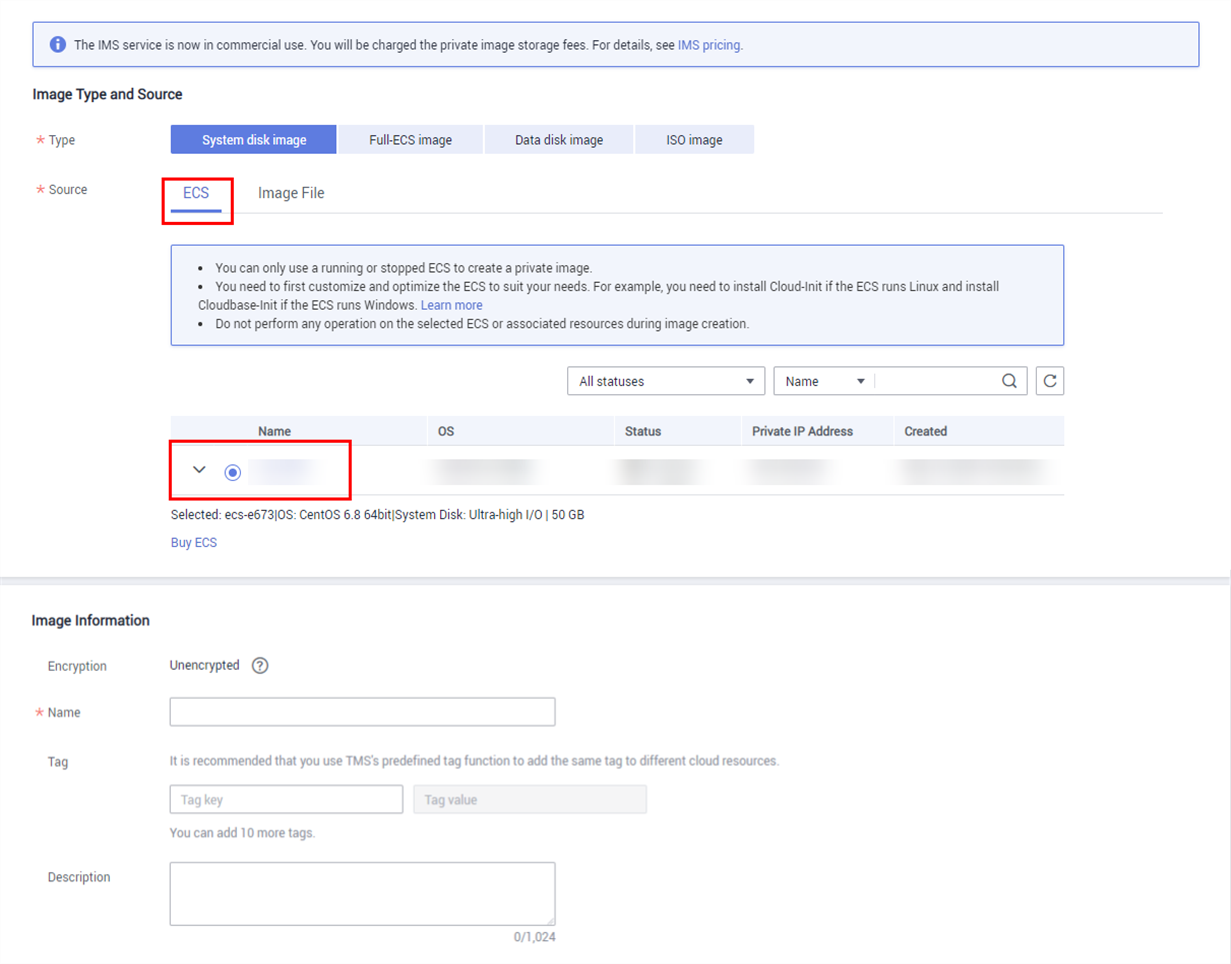Viewport: 1231px width, 964px height.
Task: Click the Unencrypted text
Action: [x=205, y=665]
